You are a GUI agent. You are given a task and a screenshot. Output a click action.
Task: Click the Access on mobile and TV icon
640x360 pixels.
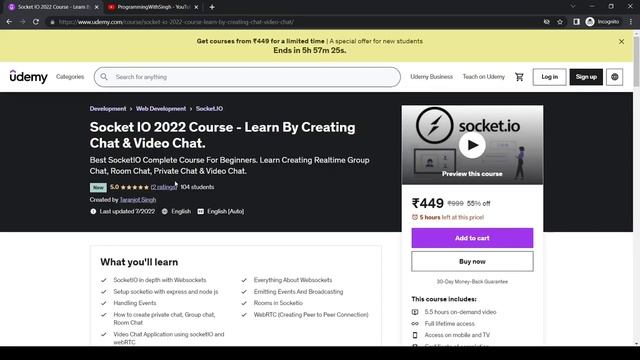pos(415,335)
